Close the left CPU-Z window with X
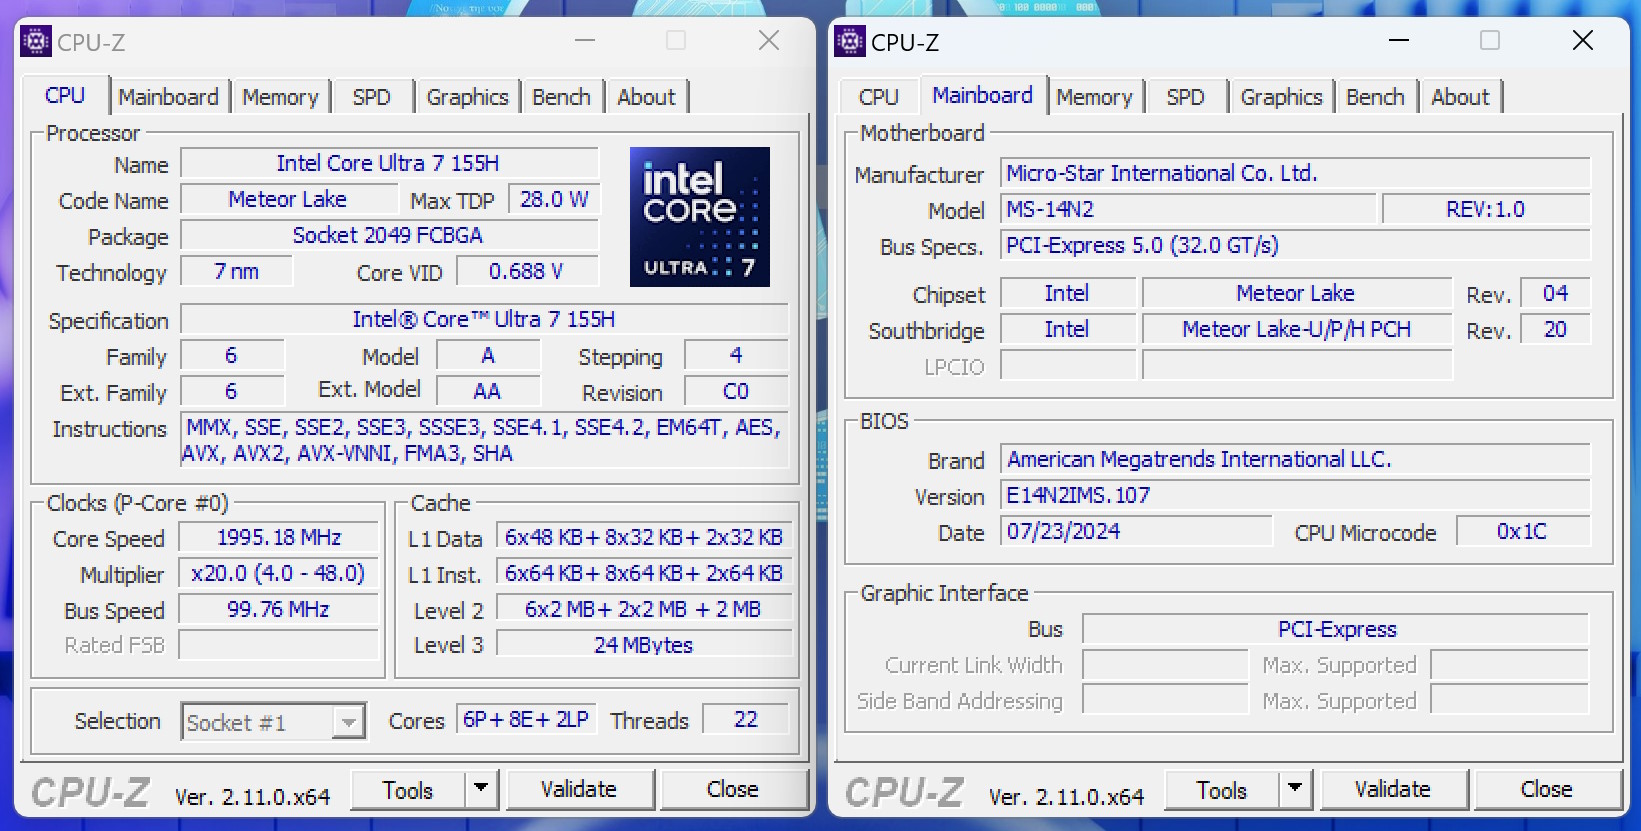 (769, 41)
